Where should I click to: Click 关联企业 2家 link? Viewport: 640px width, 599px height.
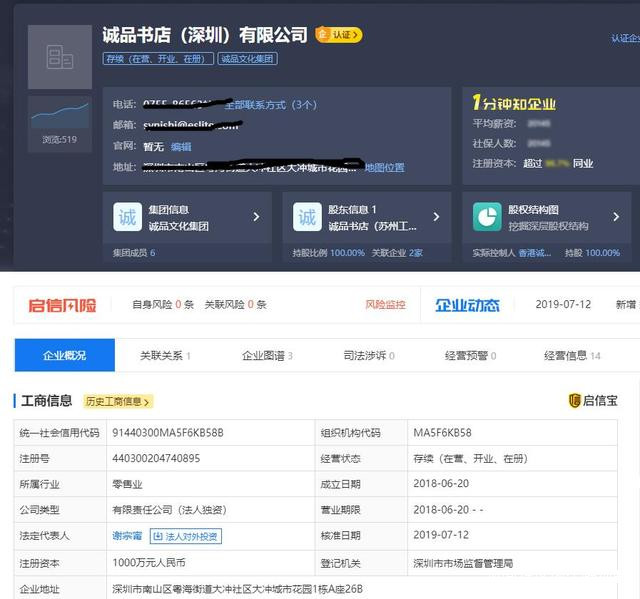(397, 253)
